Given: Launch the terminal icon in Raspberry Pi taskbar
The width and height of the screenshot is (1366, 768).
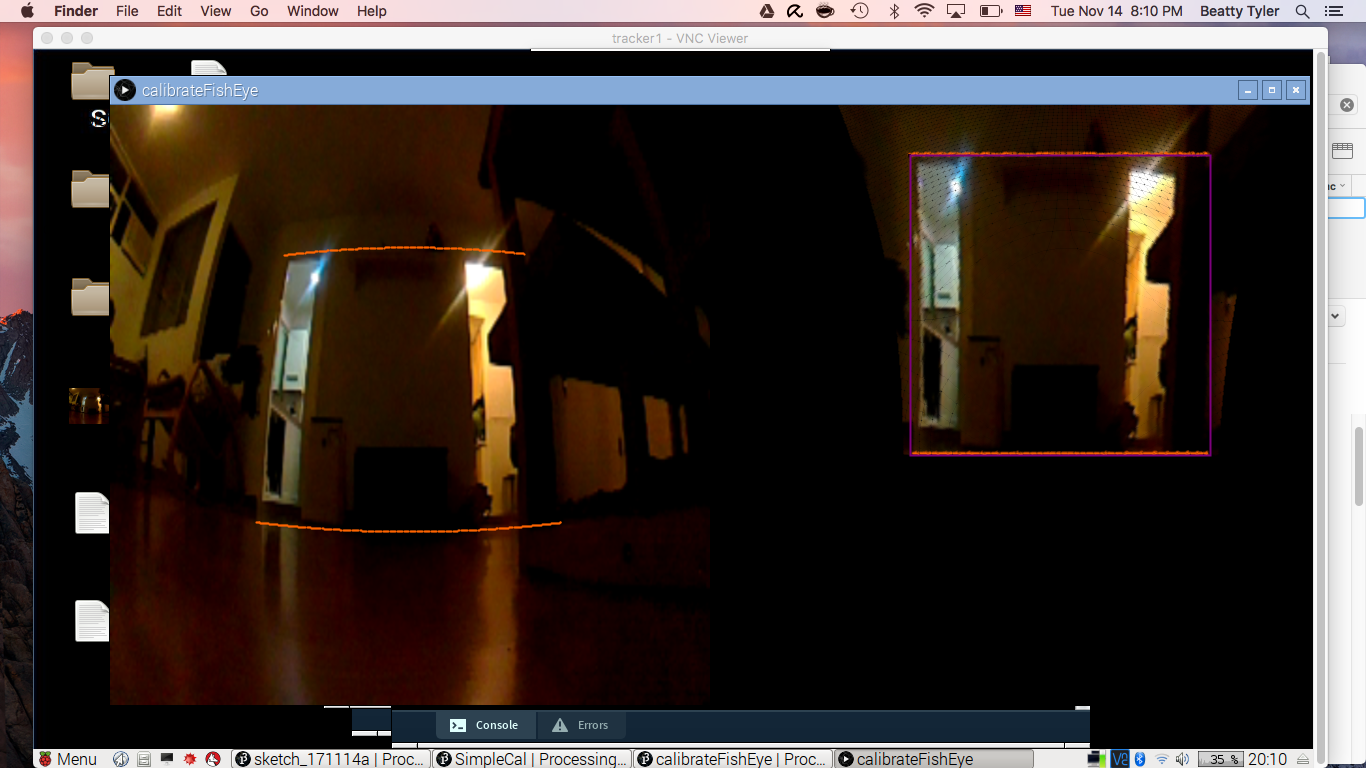Looking at the screenshot, I should point(167,759).
